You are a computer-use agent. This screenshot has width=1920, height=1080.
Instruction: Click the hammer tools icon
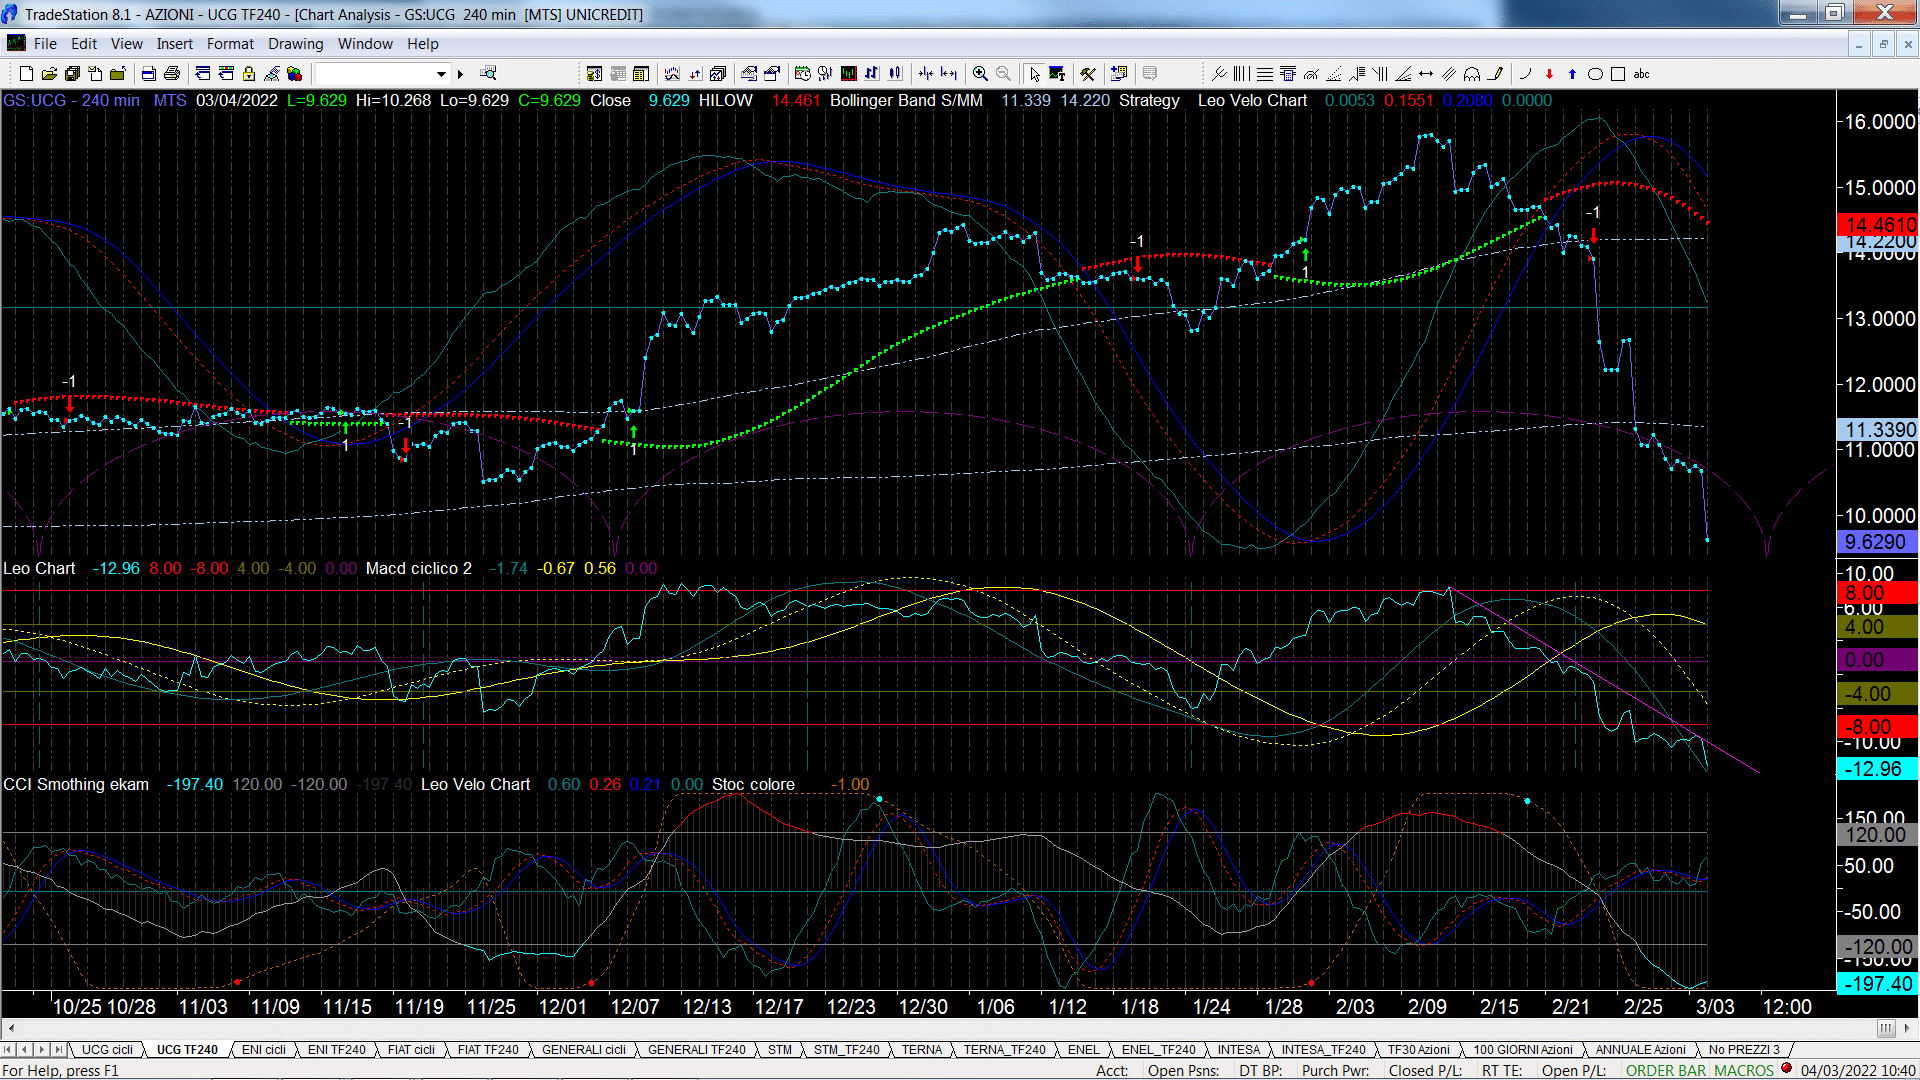1088,73
